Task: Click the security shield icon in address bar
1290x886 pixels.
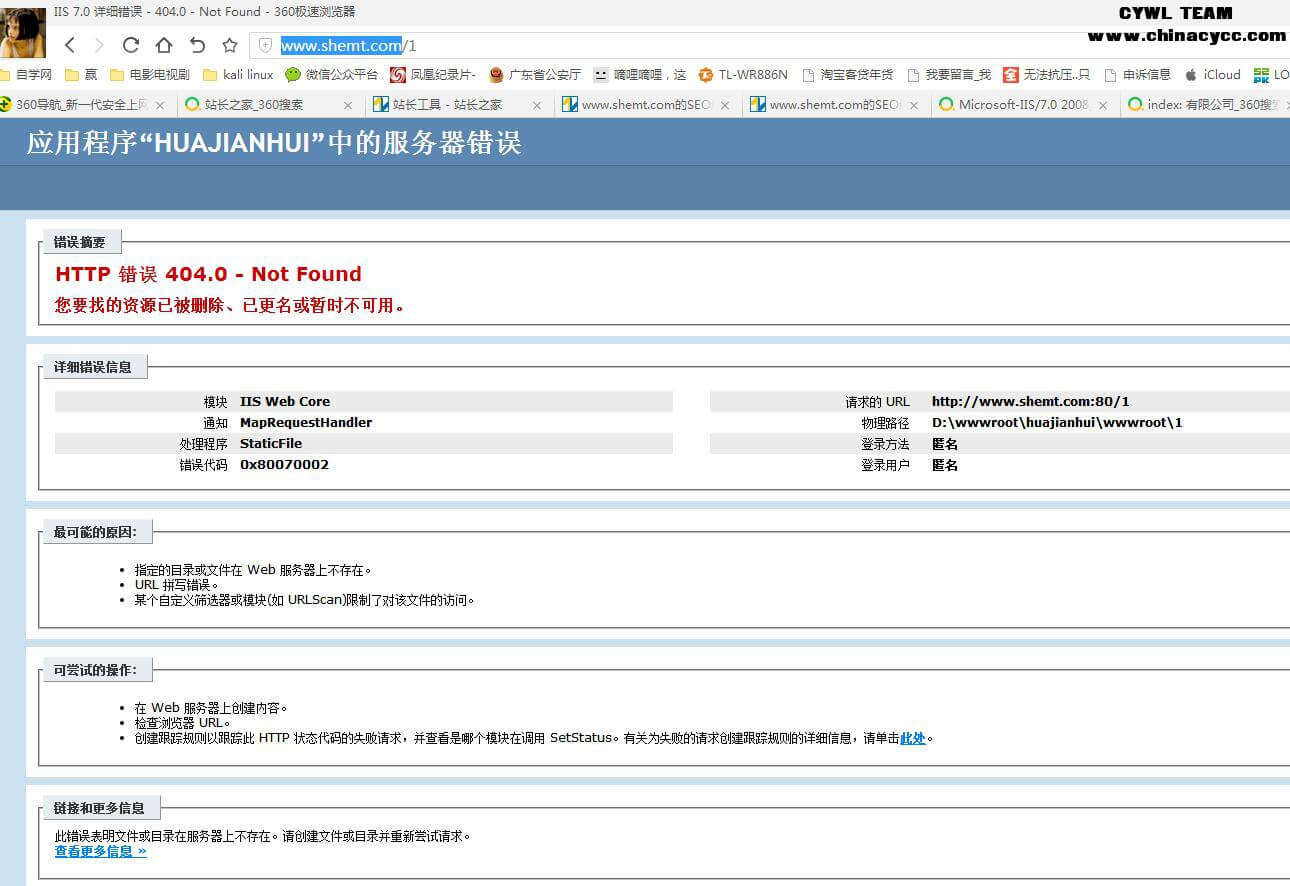Action: pyautogui.click(x=265, y=45)
